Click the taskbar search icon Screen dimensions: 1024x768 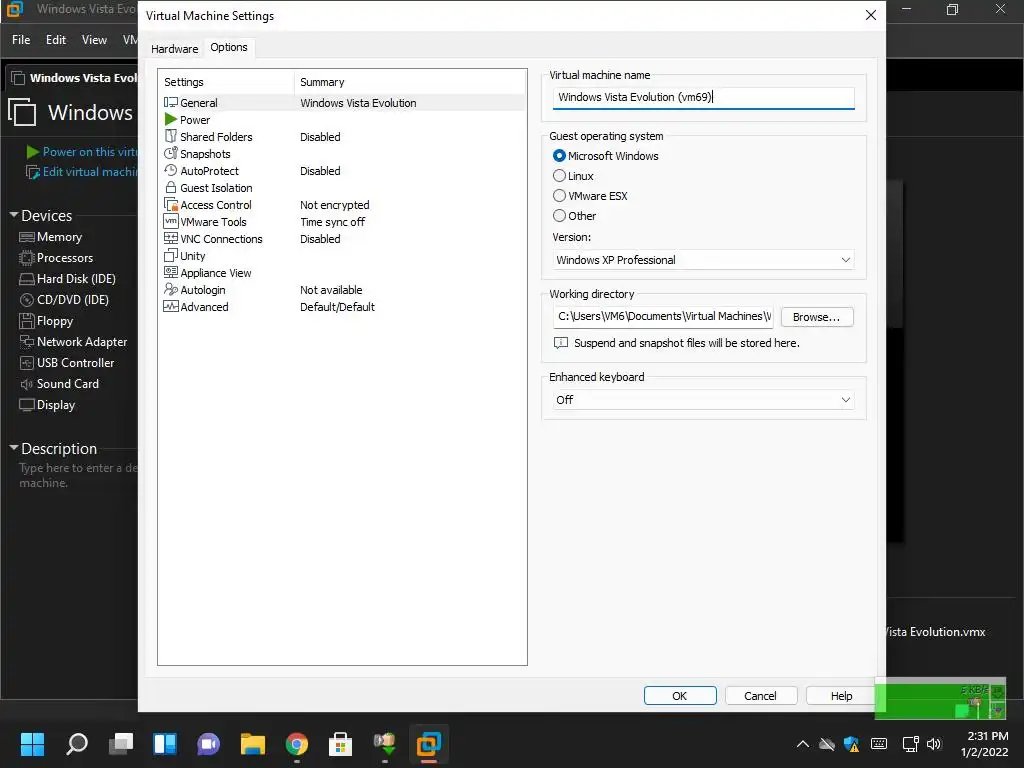(x=77, y=744)
